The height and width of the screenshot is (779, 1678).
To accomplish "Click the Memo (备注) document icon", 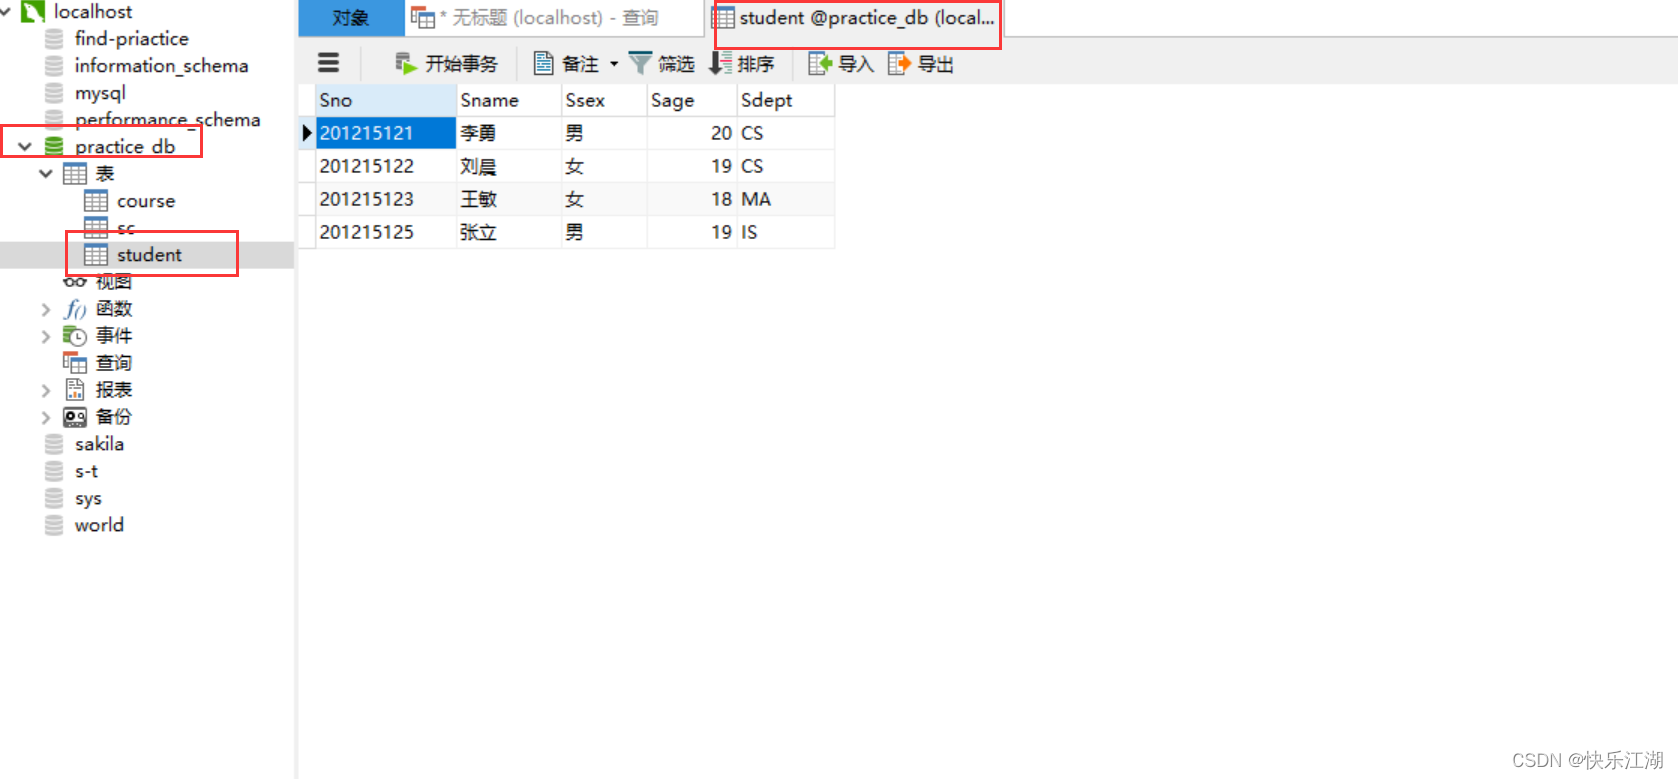I will (x=543, y=63).
